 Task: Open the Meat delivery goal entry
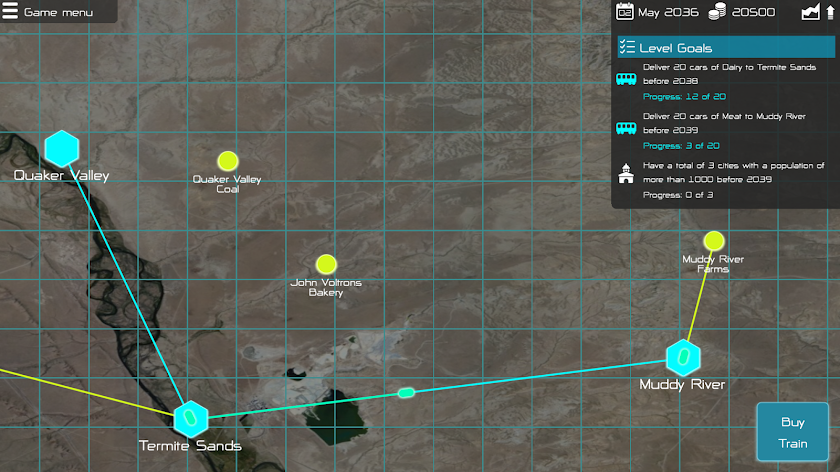pyautogui.click(x=724, y=131)
